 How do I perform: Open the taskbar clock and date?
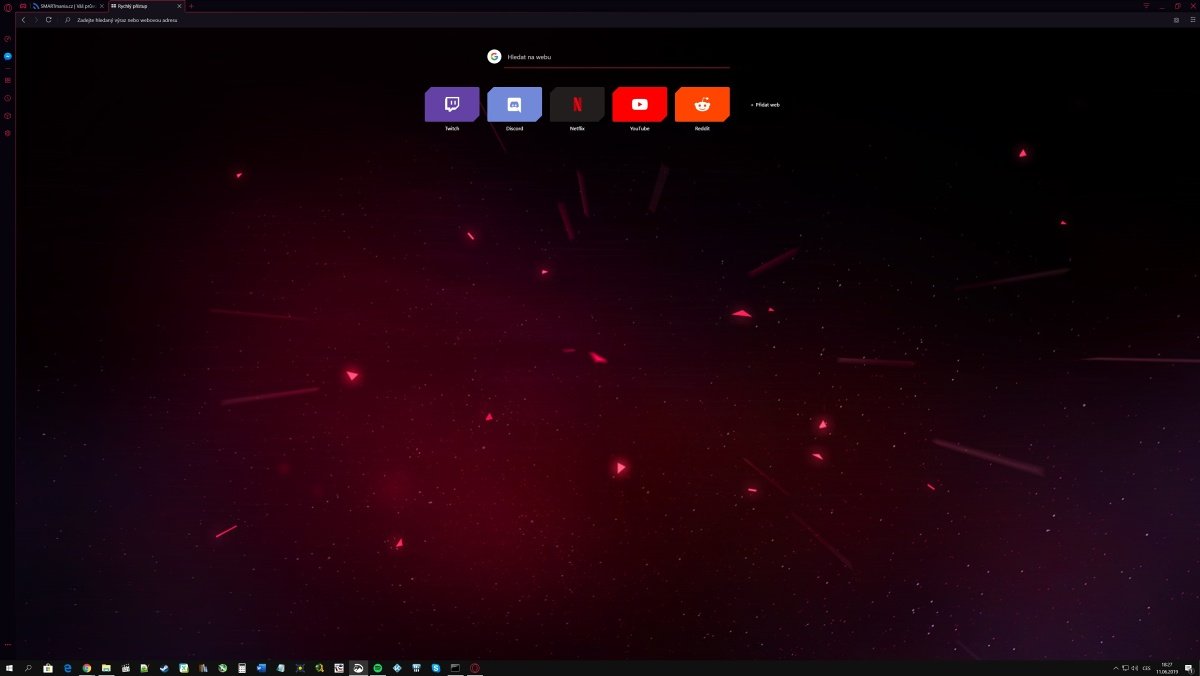point(1166,667)
